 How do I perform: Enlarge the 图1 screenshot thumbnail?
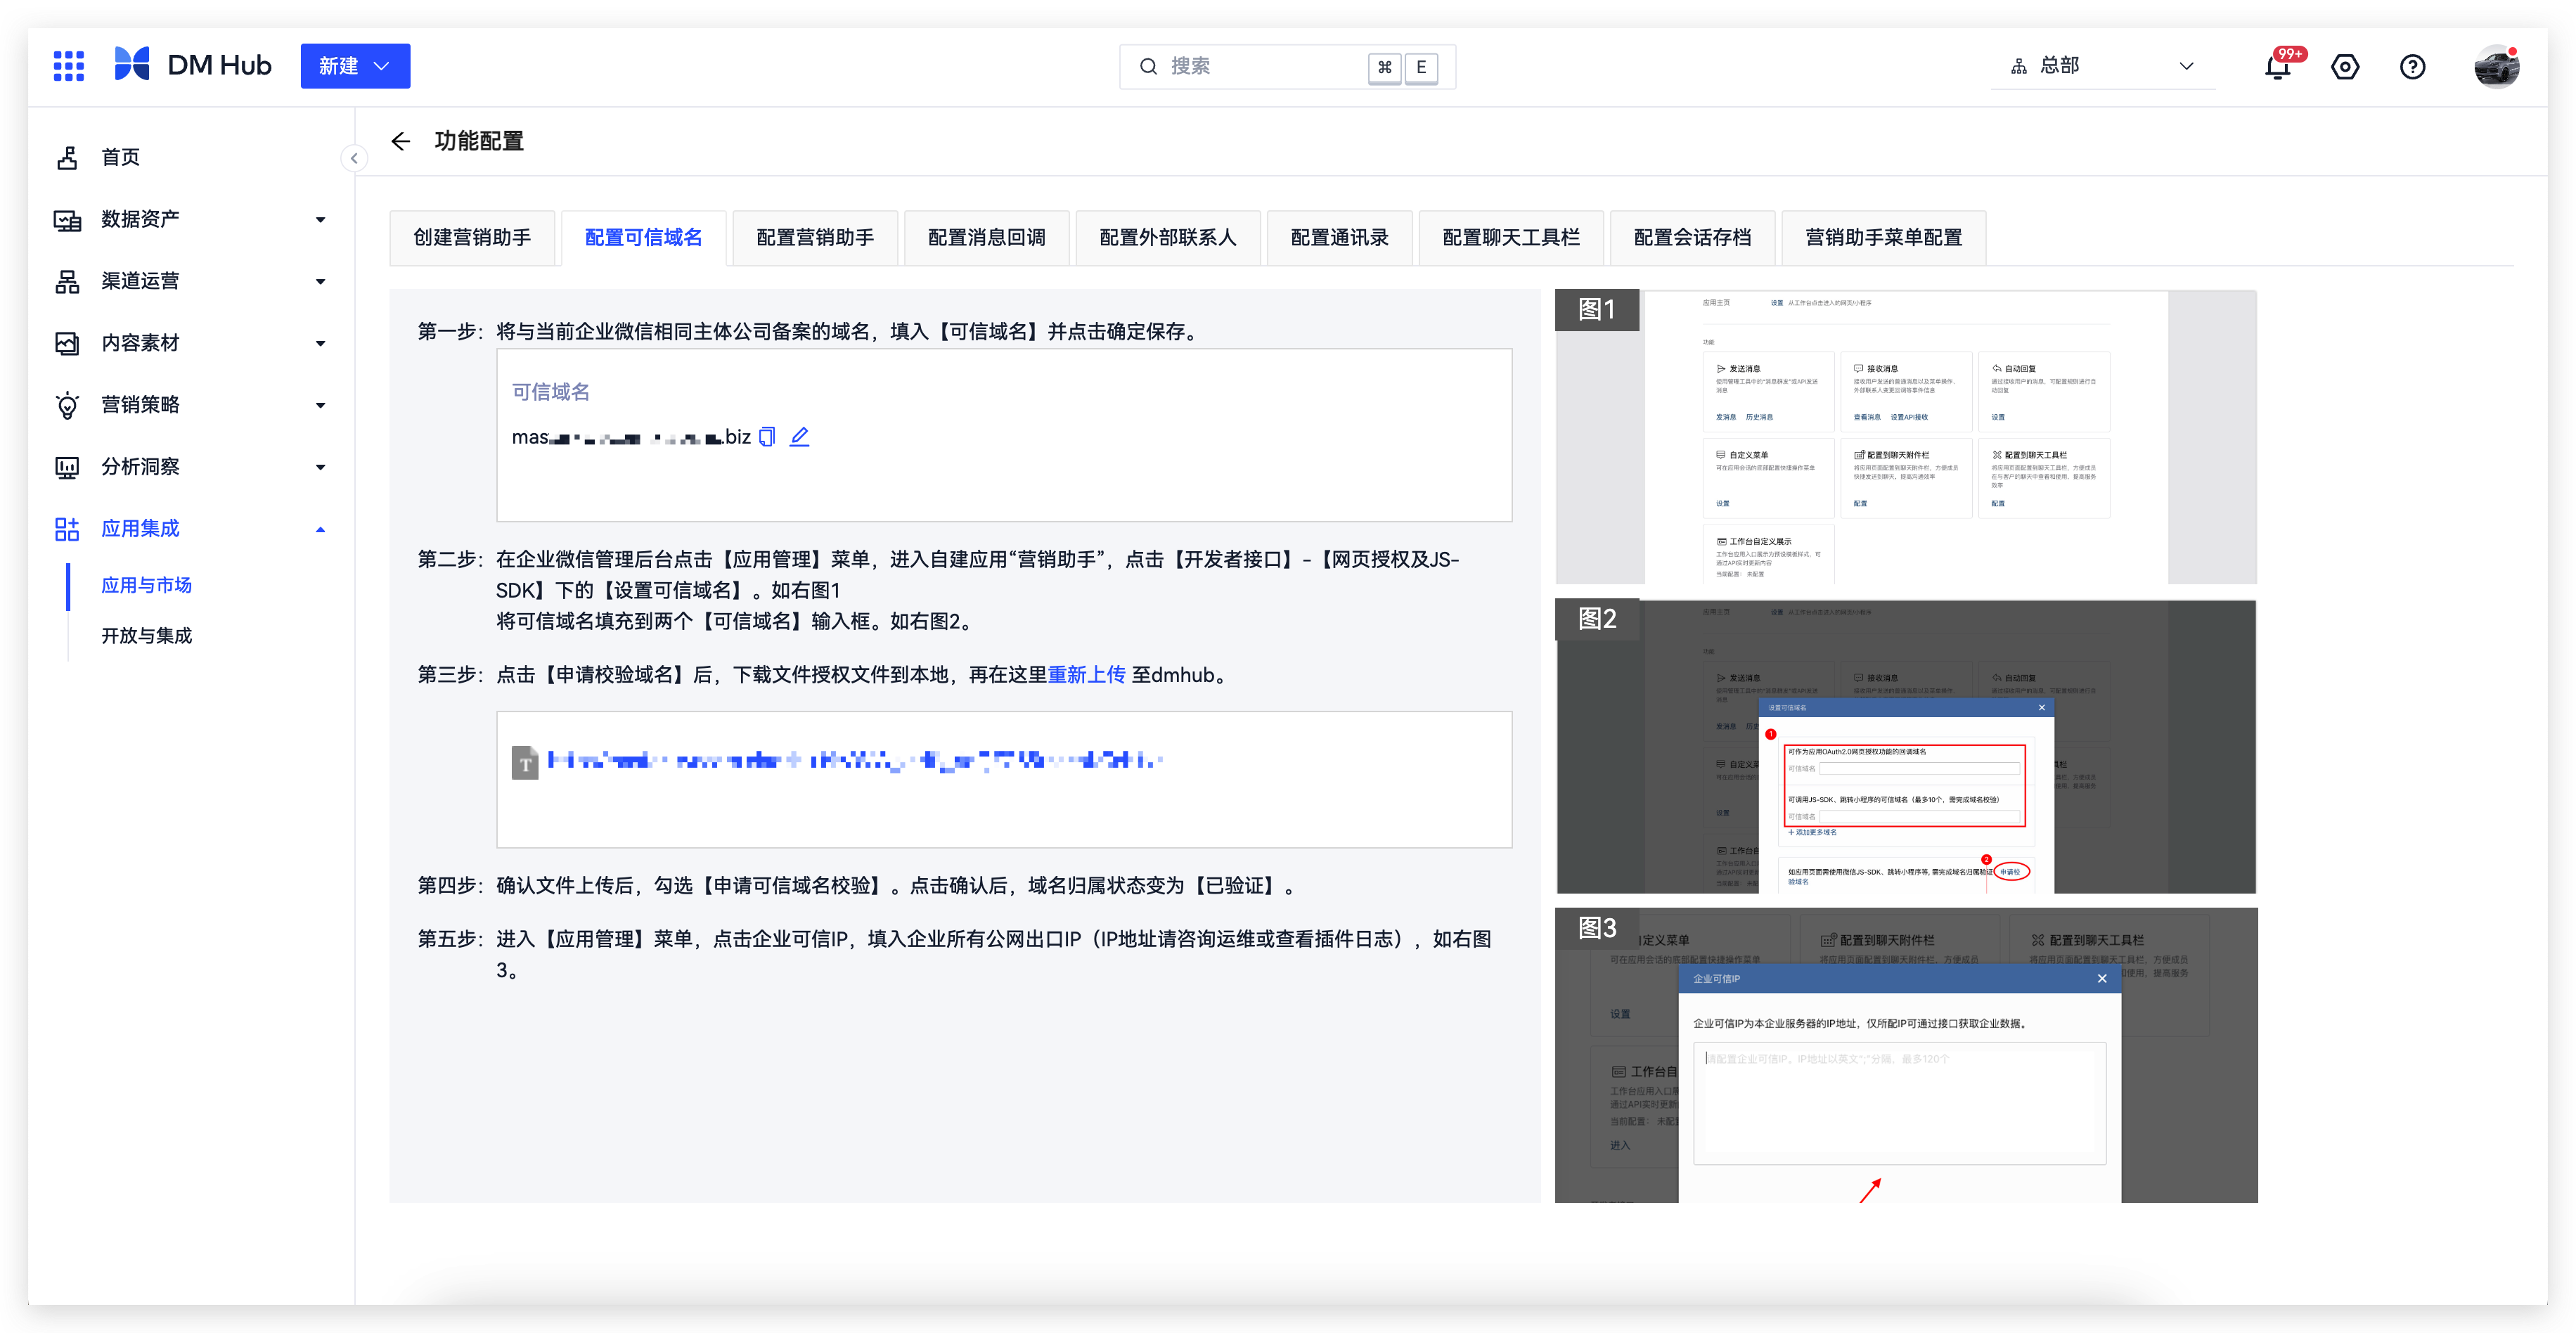[1905, 437]
